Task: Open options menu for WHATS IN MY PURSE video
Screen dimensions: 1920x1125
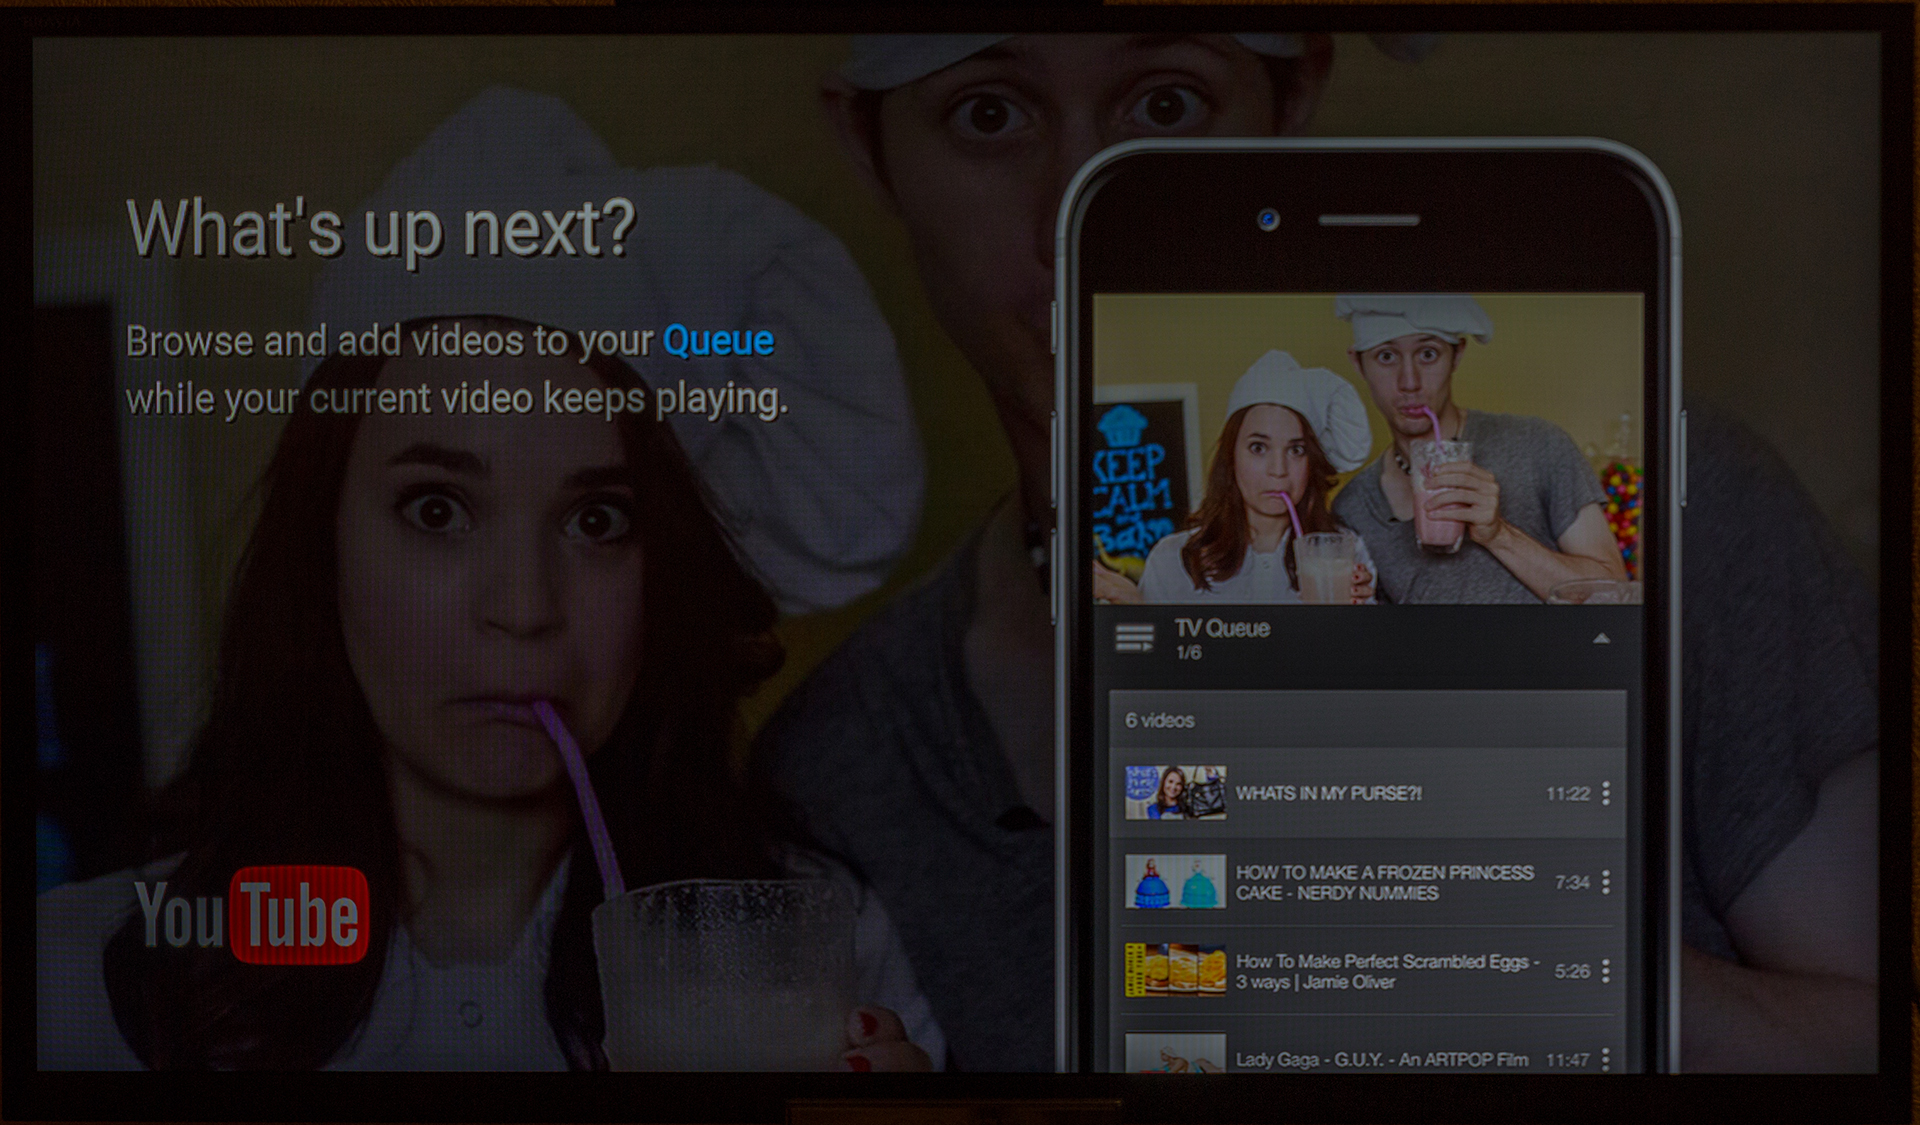Action: 1606,793
